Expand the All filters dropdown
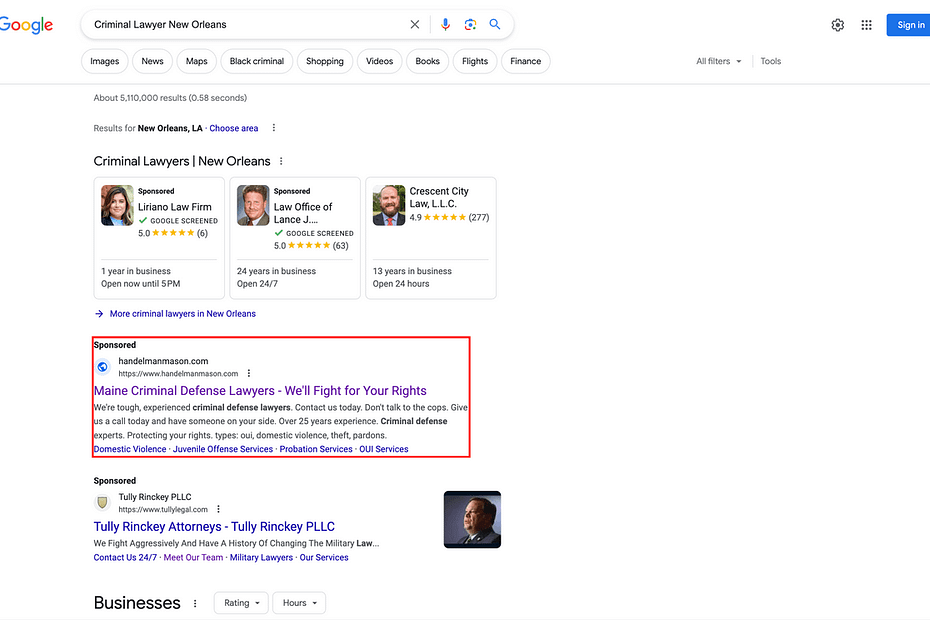Screen dimensions: 930x620 [x=719, y=61]
